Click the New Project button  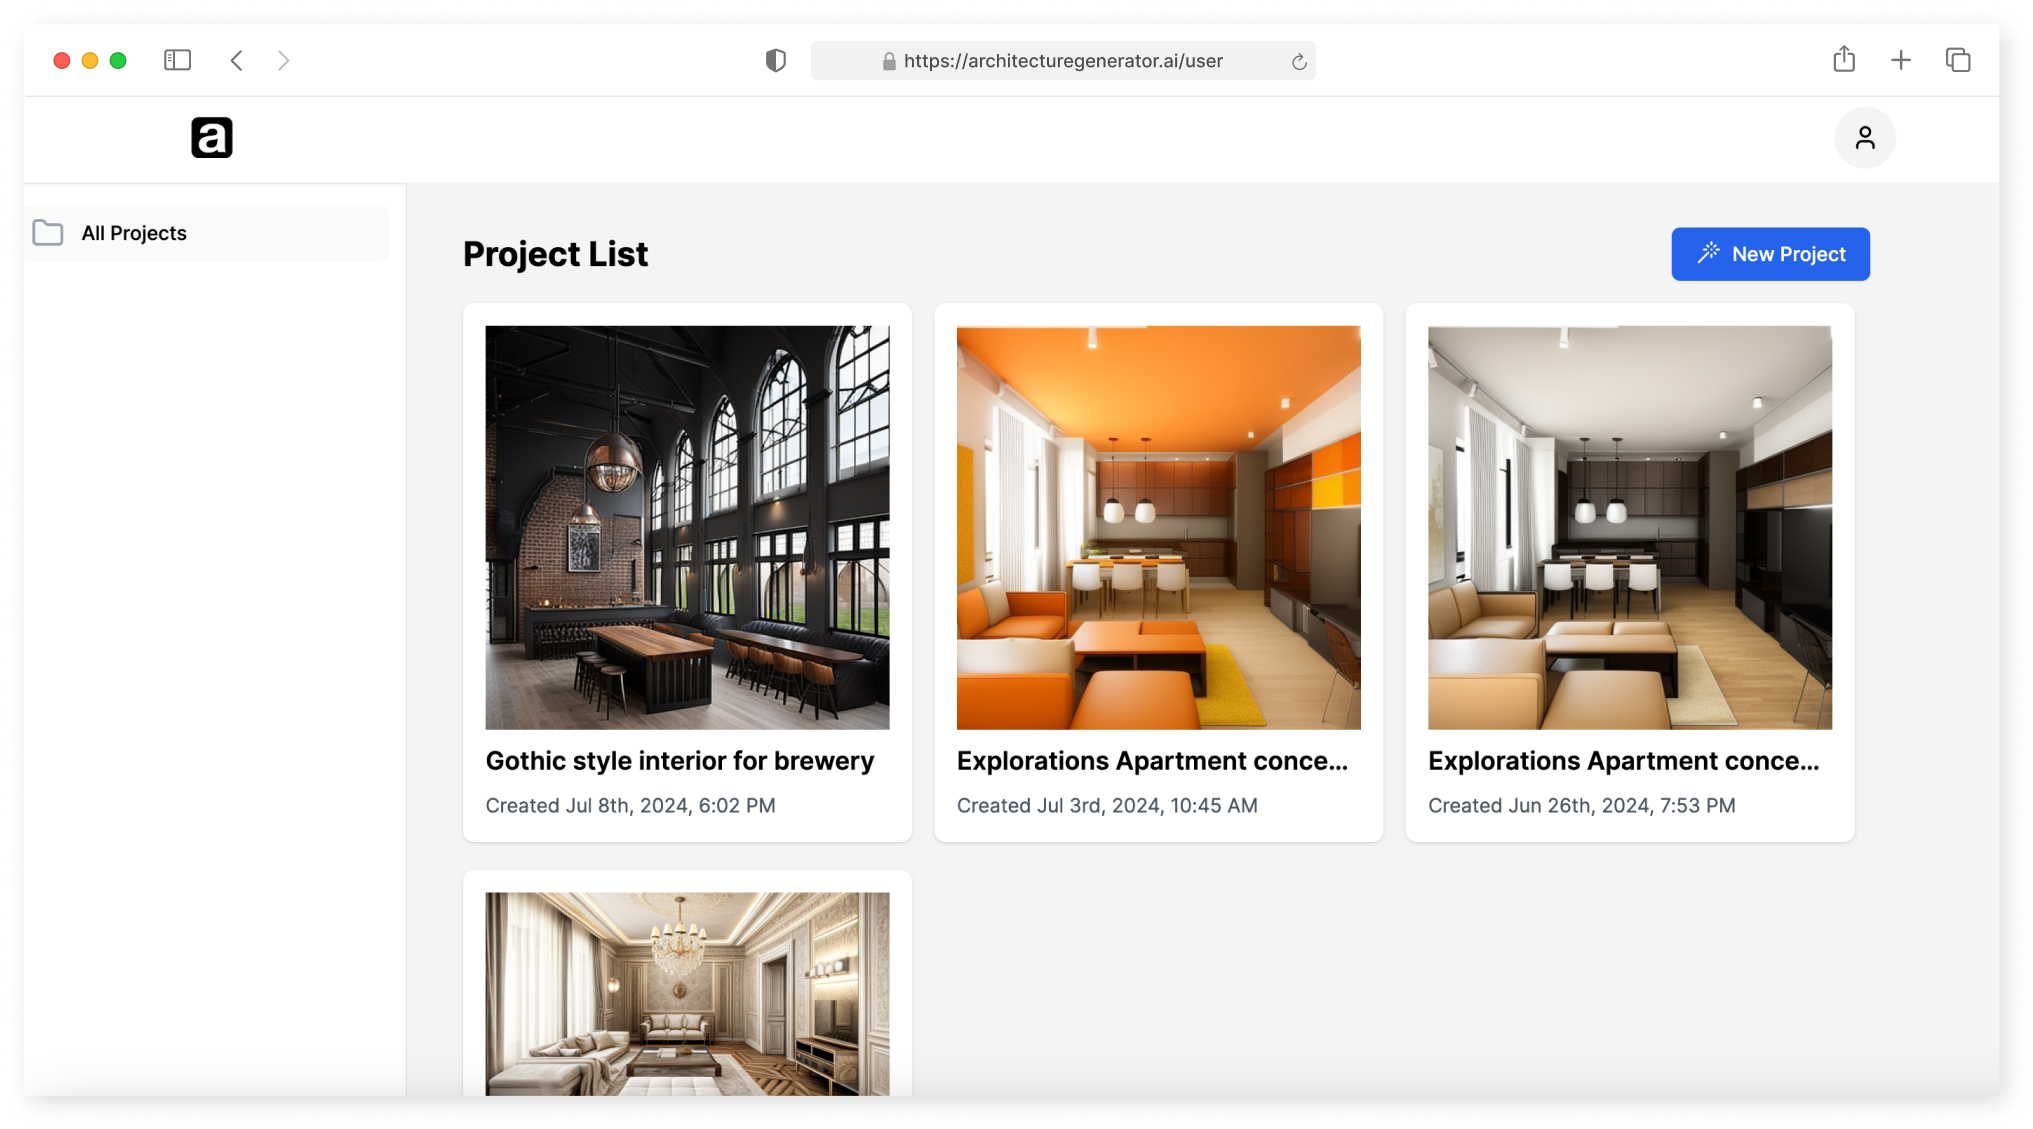(x=1770, y=253)
